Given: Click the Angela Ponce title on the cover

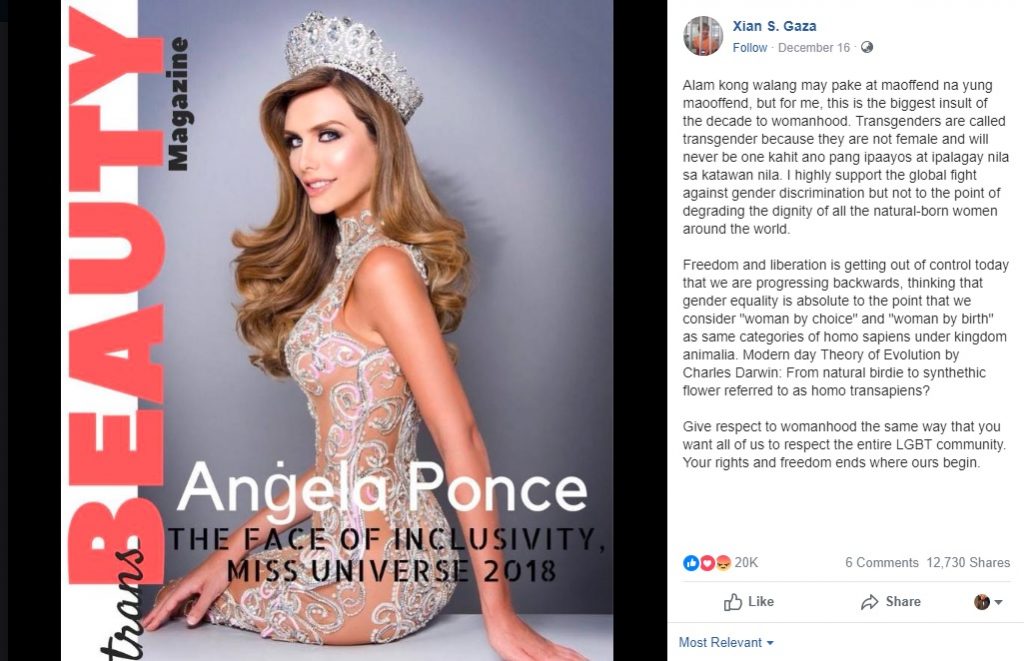Looking at the screenshot, I should click(x=383, y=488).
